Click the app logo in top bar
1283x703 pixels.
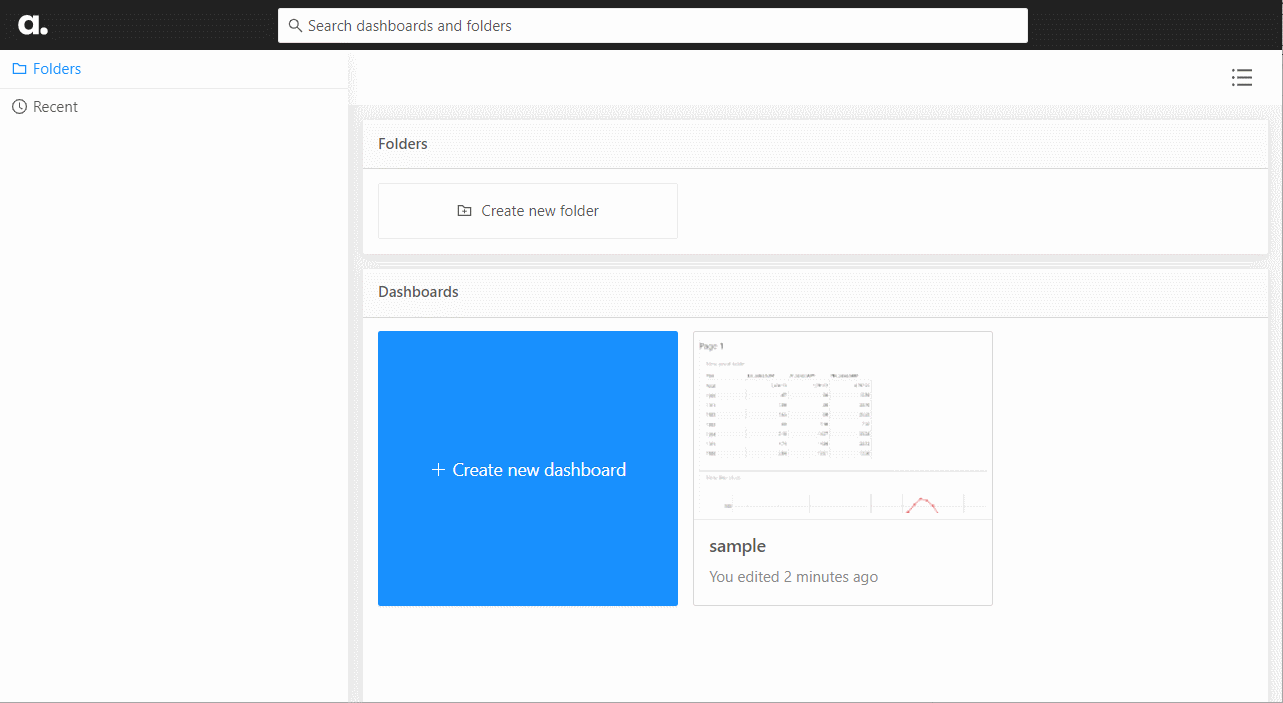pos(33,25)
